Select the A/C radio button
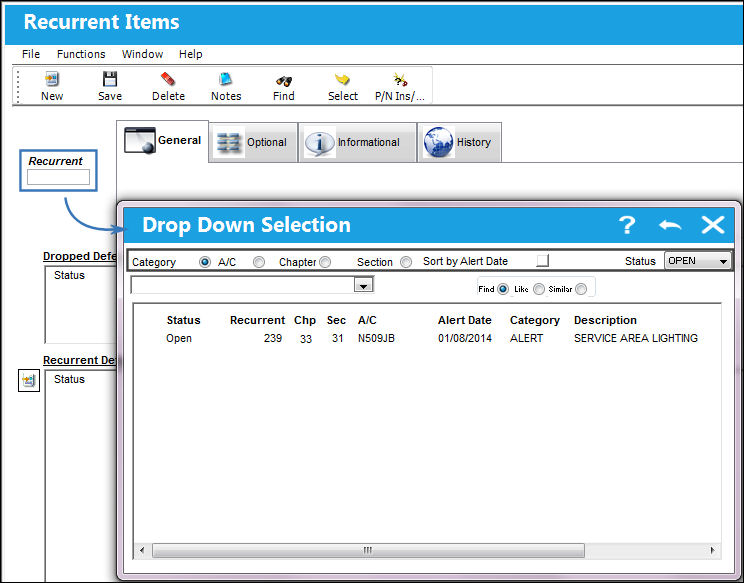744x583 pixels. [259, 262]
